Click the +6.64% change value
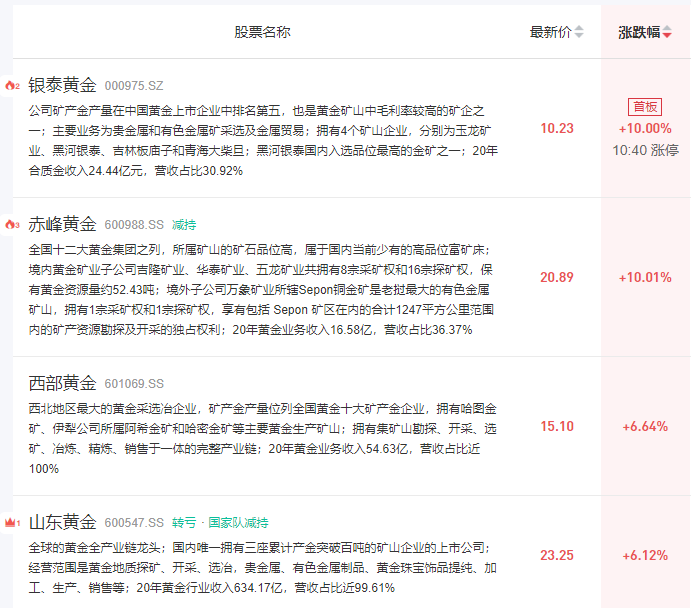Image resolution: width=691 pixels, height=608 pixels. click(x=645, y=426)
